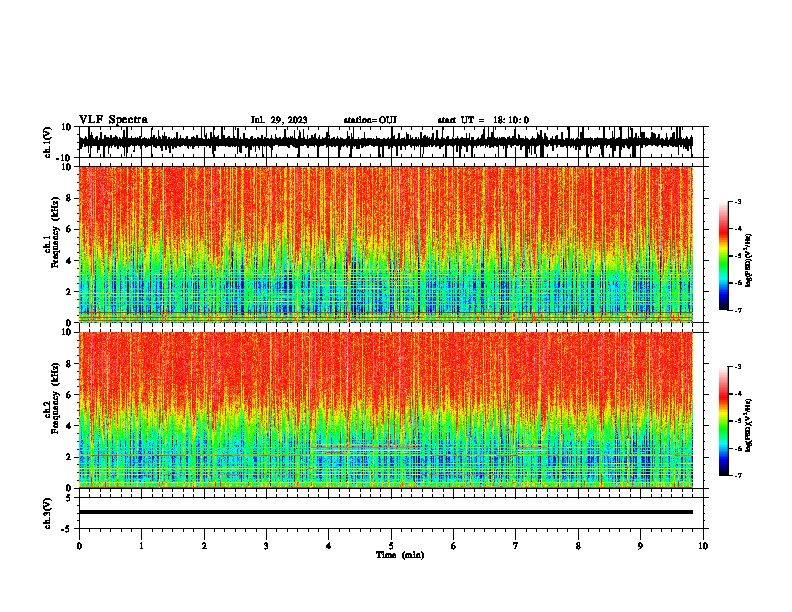792x612 pixels.
Task: Click the time axis tick label '5'
Action: point(391,546)
